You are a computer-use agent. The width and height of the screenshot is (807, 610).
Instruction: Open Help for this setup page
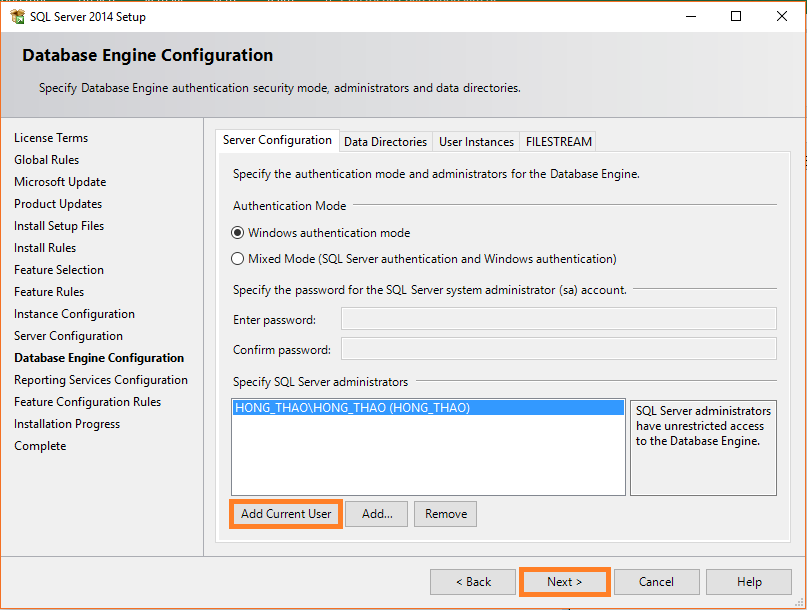pyautogui.click(x=749, y=582)
